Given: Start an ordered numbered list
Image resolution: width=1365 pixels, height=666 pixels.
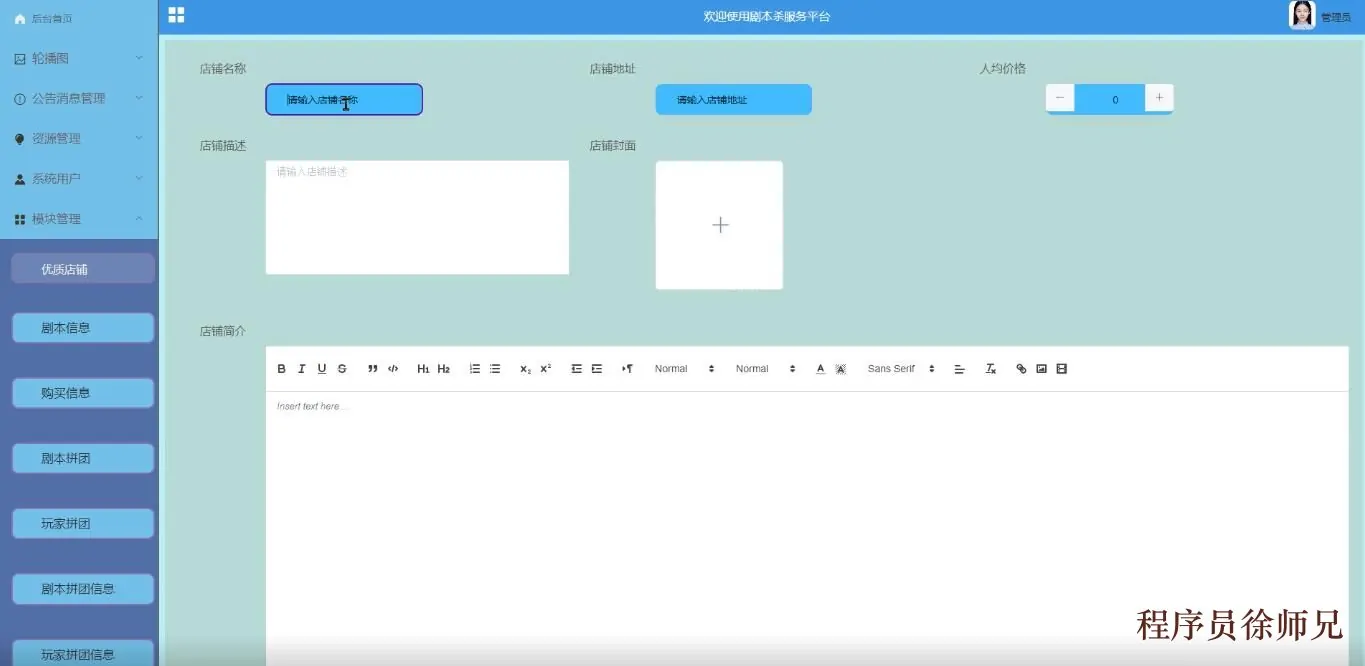Looking at the screenshot, I should [474, 369].
